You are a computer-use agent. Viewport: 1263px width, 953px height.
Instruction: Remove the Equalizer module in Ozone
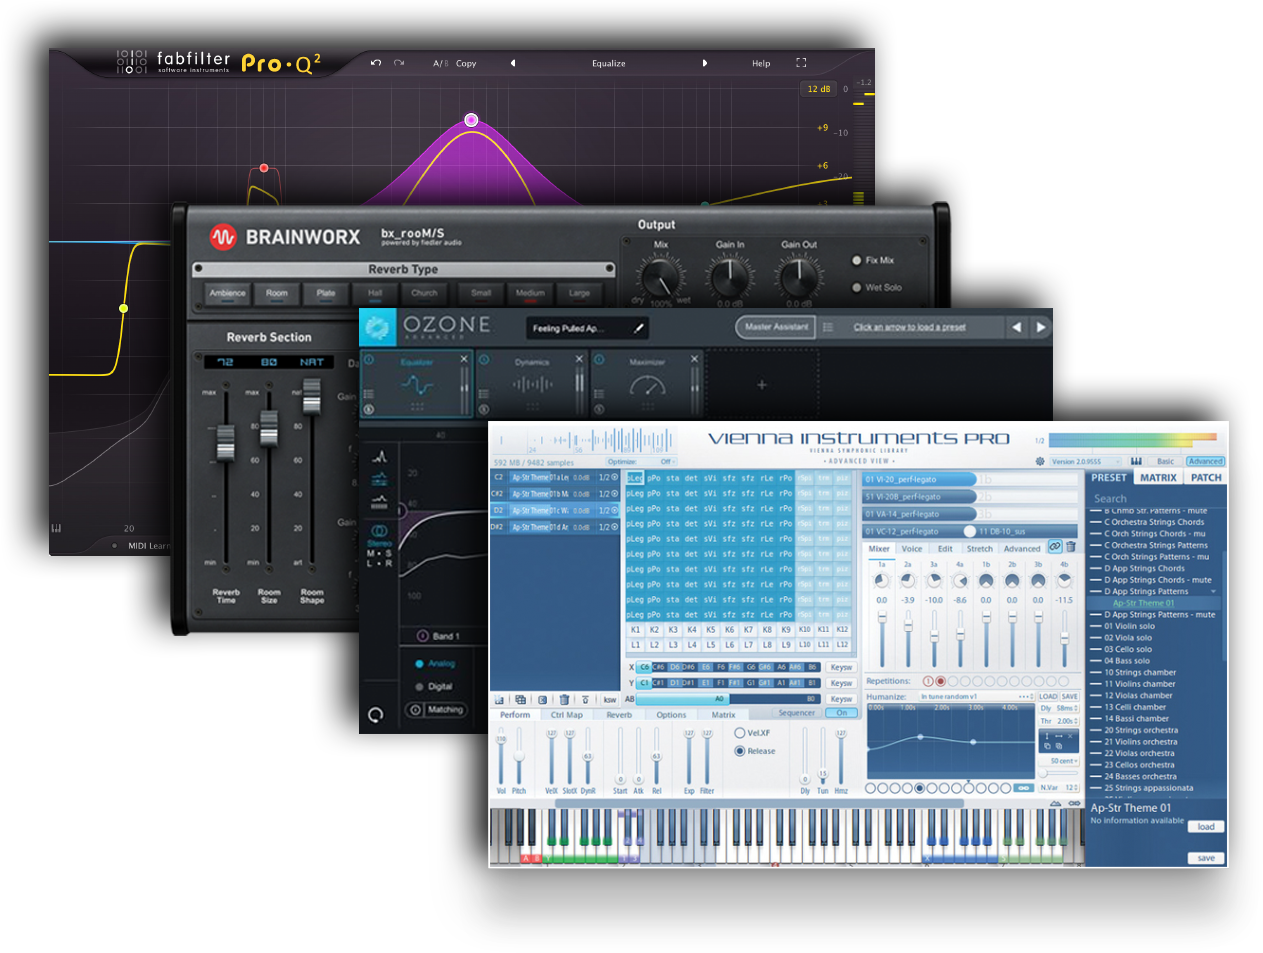coord(464,359)
